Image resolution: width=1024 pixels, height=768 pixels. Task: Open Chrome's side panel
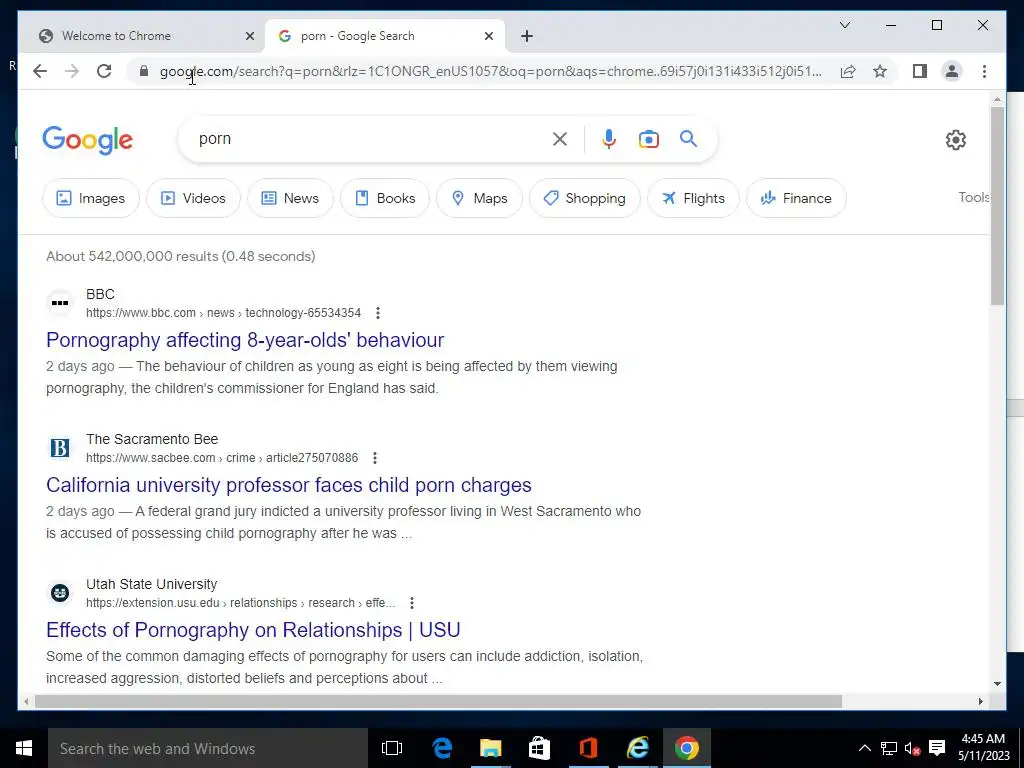(x=920, y=71)
